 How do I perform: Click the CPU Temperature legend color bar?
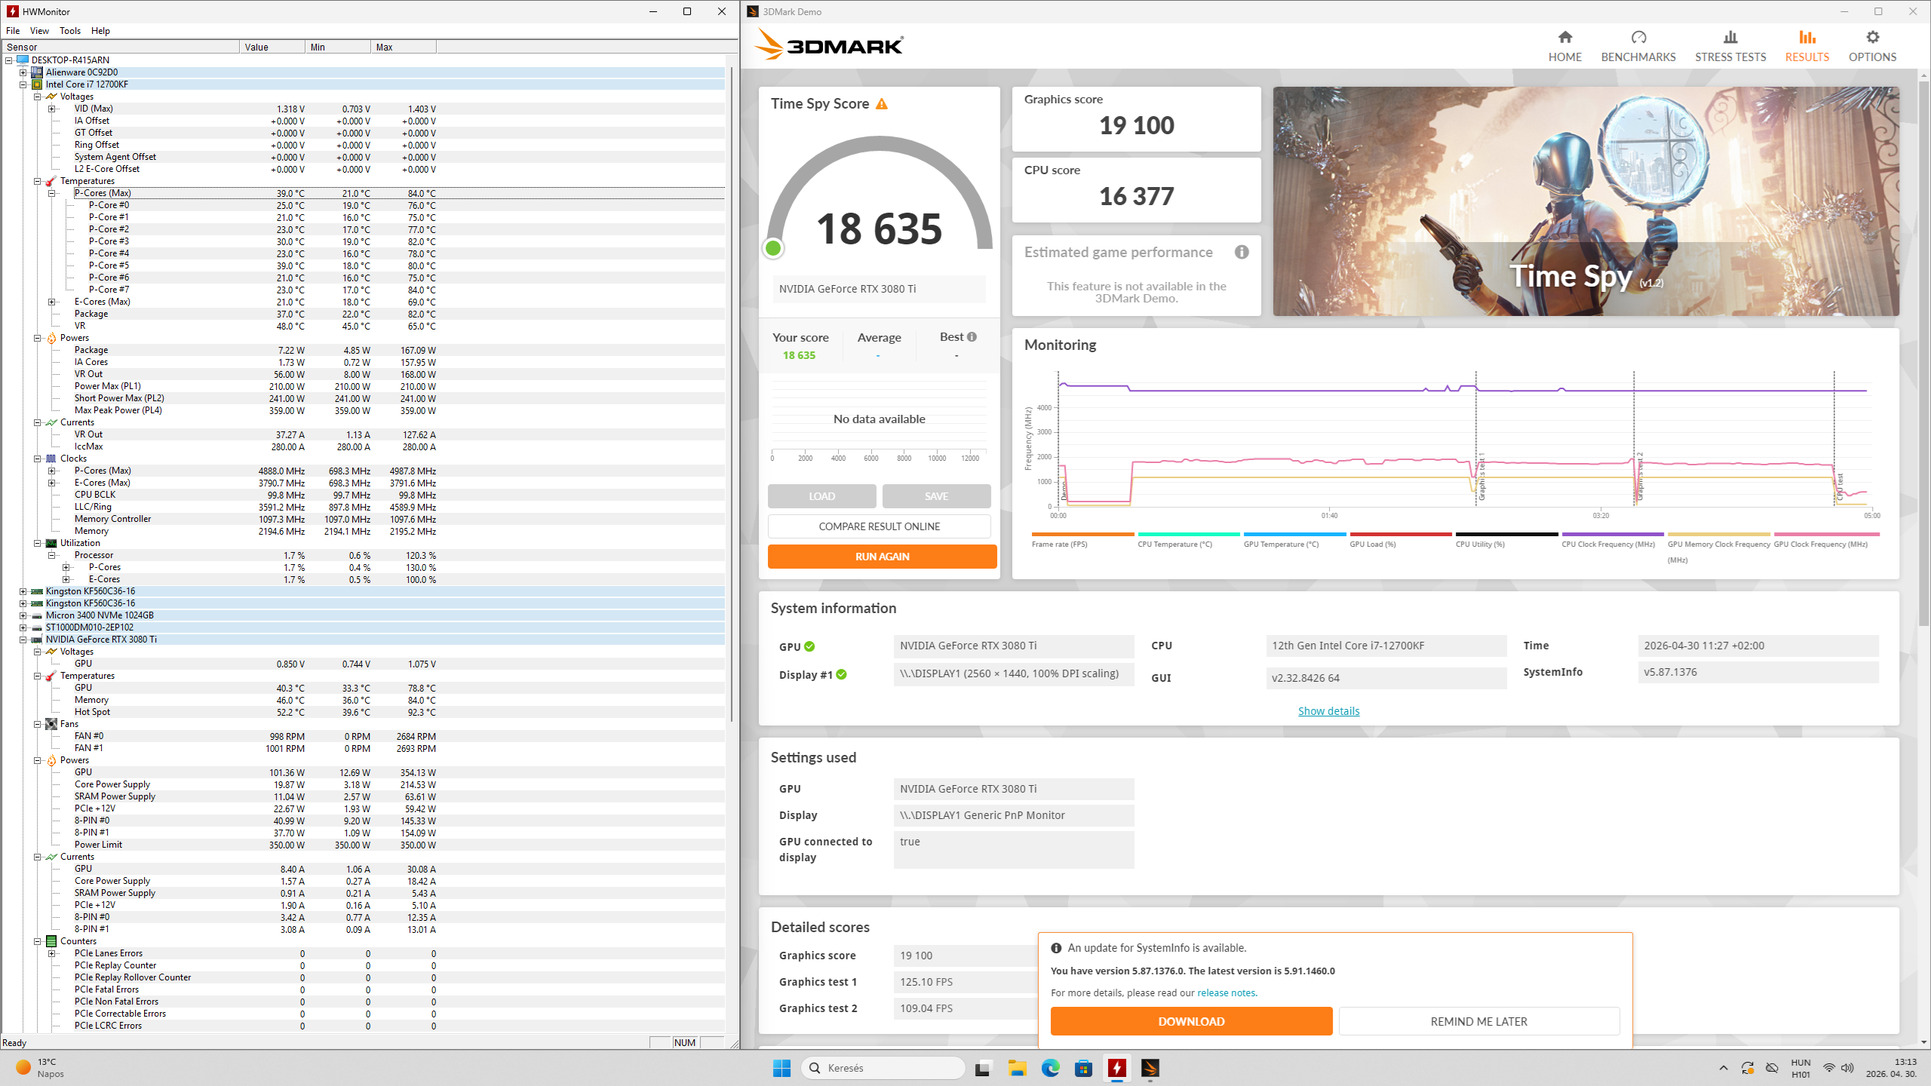[x=1188, y=534]
